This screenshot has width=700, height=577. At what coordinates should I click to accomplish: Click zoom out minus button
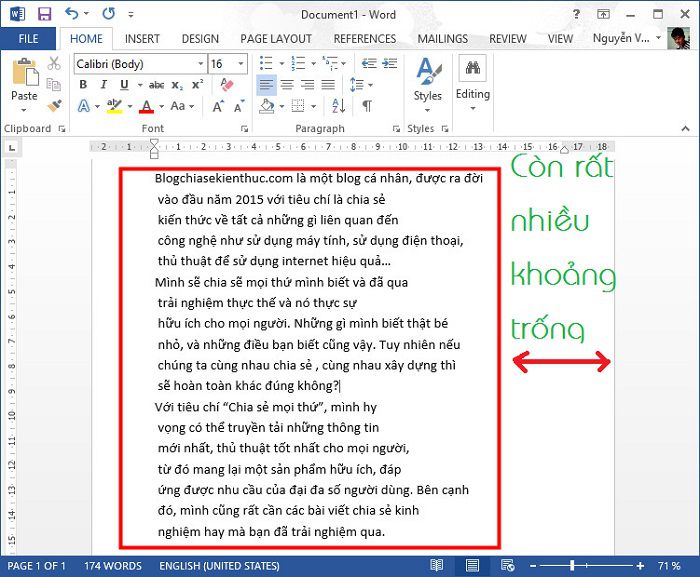point(533,566)
